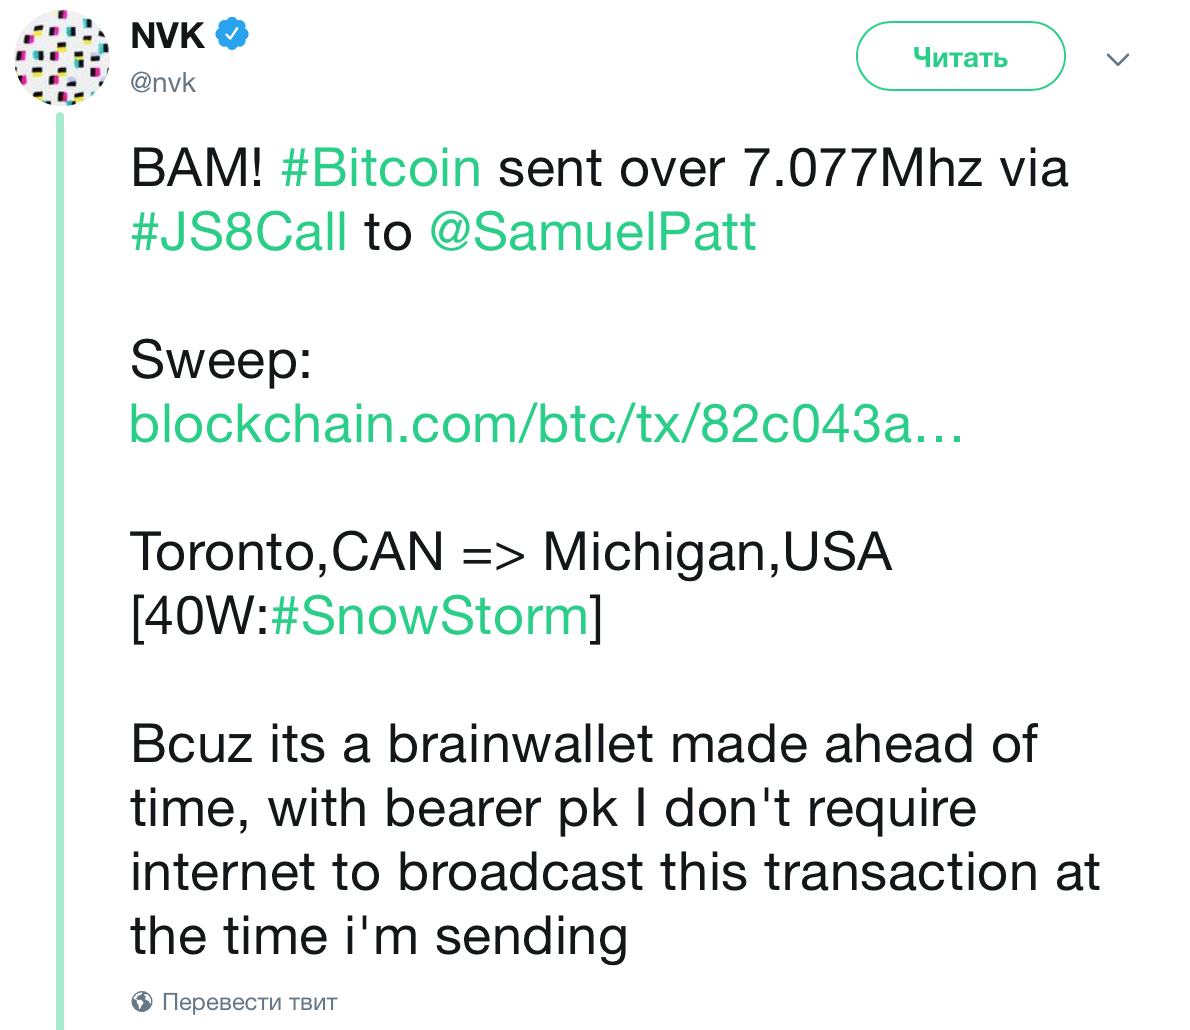Open the #SnowStorm hashtag
This screenshot has width=1190, height=1030.
[430, 616]
